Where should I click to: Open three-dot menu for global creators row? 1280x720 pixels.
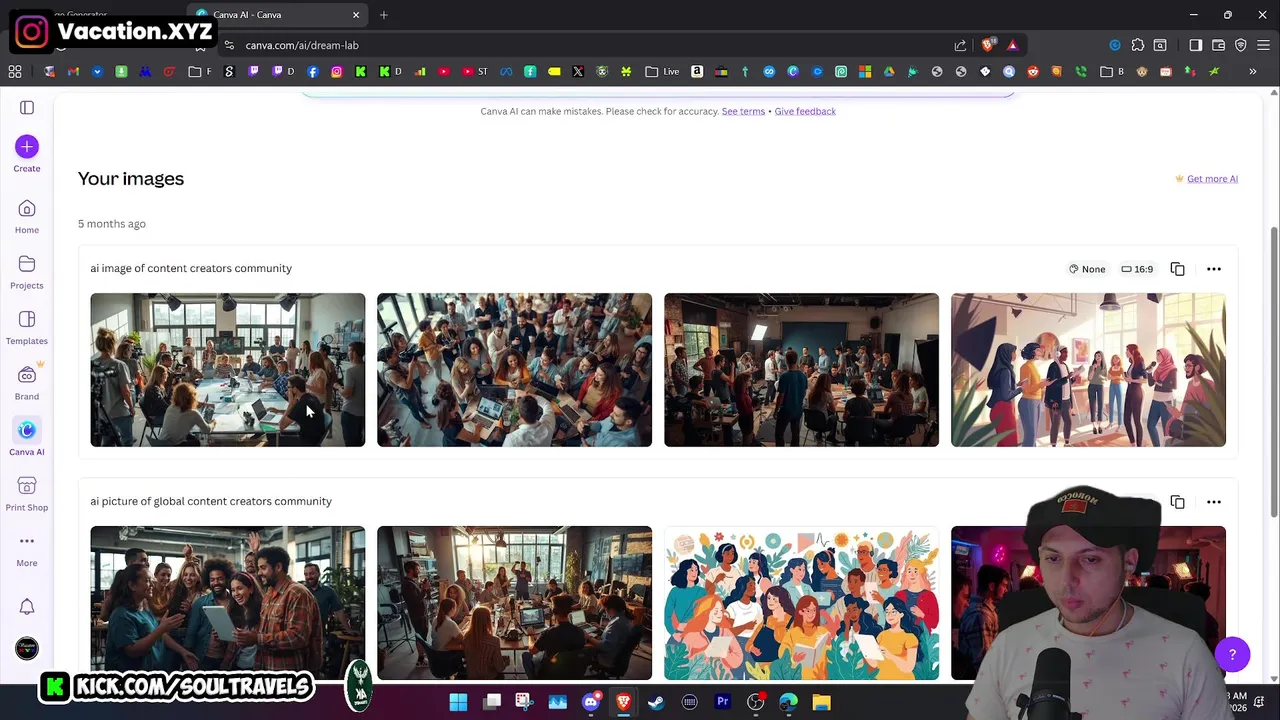coord(1214,502)
